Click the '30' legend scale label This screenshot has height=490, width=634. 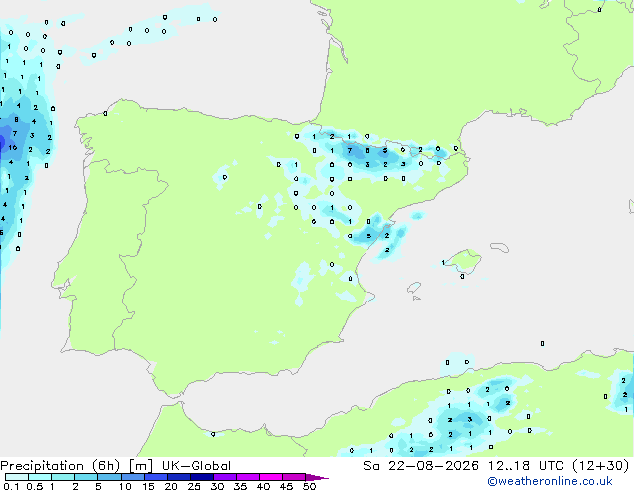tap(218, 486)
